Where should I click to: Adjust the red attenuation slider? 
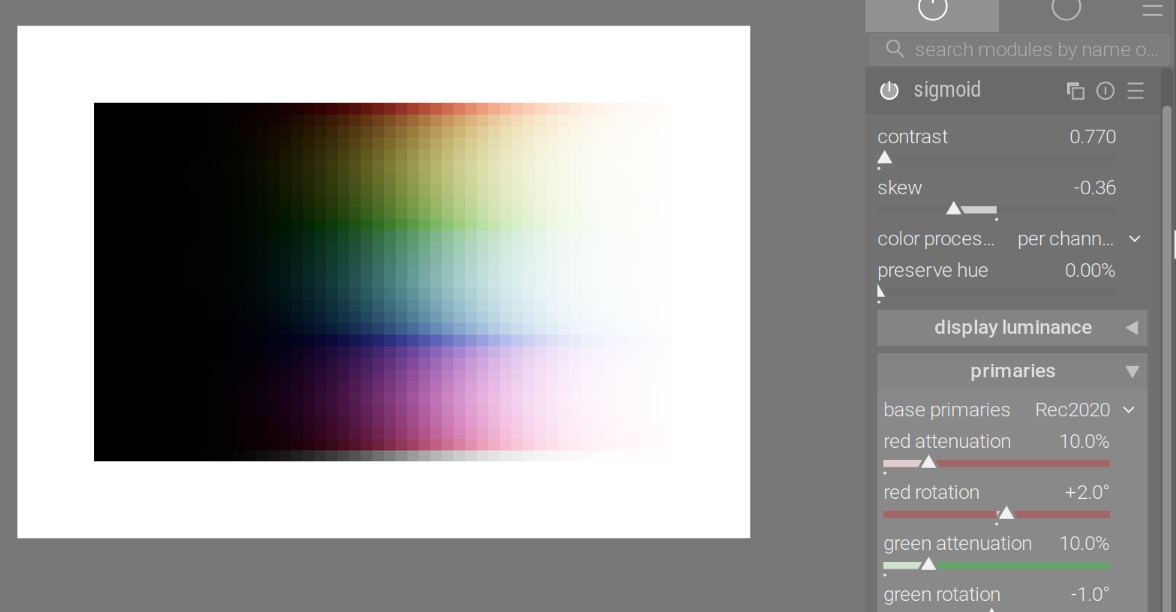(x=928, y=463)
